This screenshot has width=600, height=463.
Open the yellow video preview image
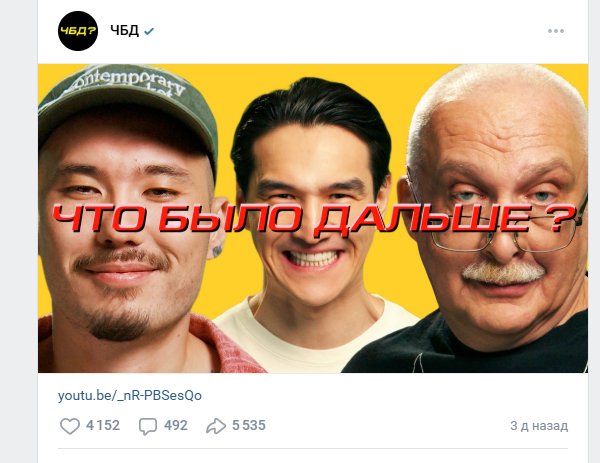[313, 218]
